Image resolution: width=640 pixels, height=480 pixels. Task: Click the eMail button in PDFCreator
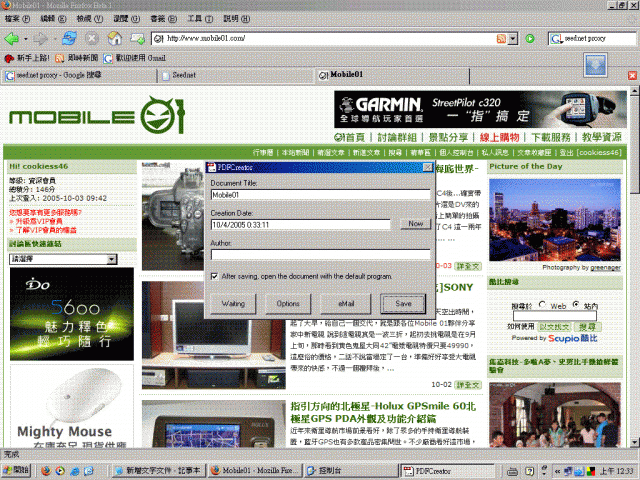click(346, 304)
